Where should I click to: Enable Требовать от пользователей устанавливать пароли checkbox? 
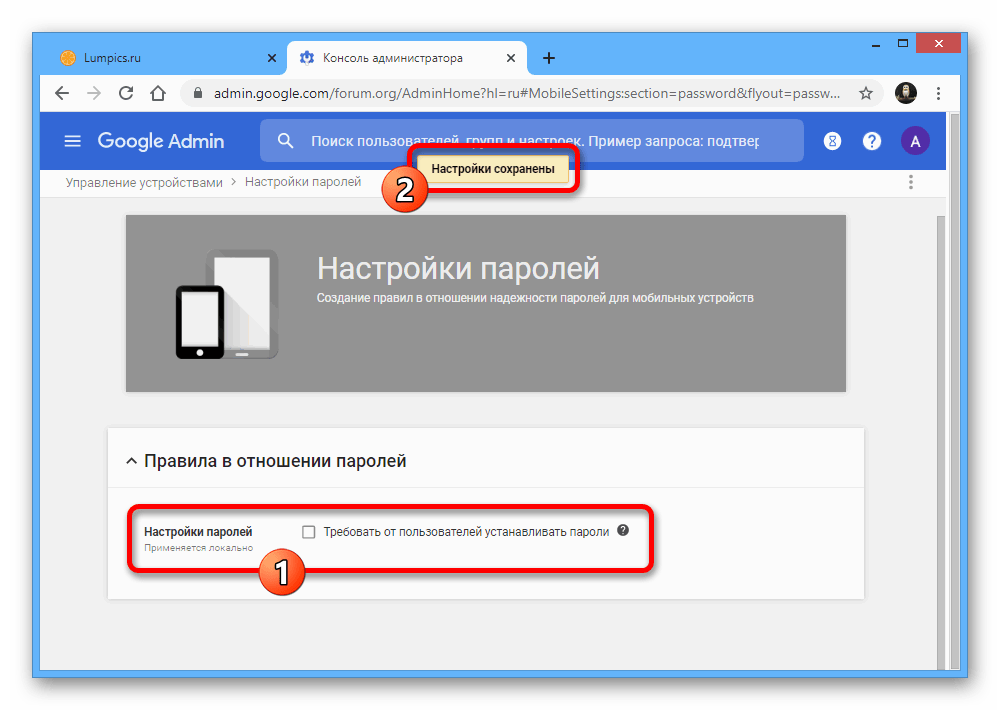[309, 532]
